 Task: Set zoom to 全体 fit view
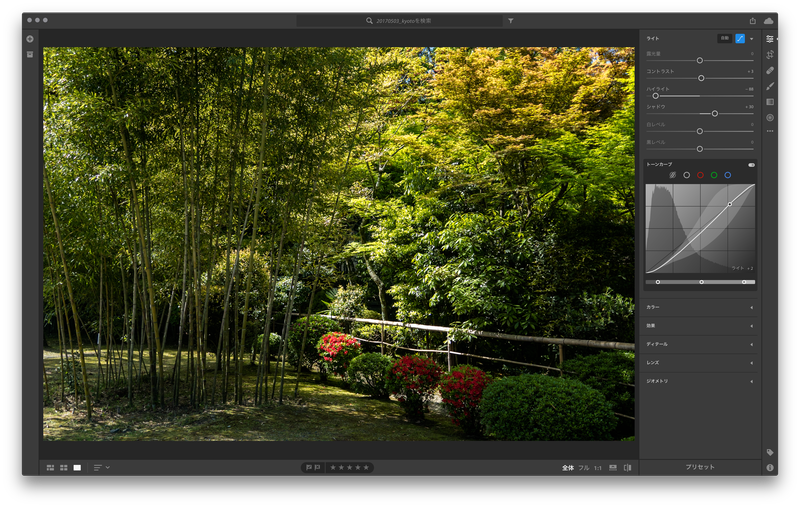(568, 468)
